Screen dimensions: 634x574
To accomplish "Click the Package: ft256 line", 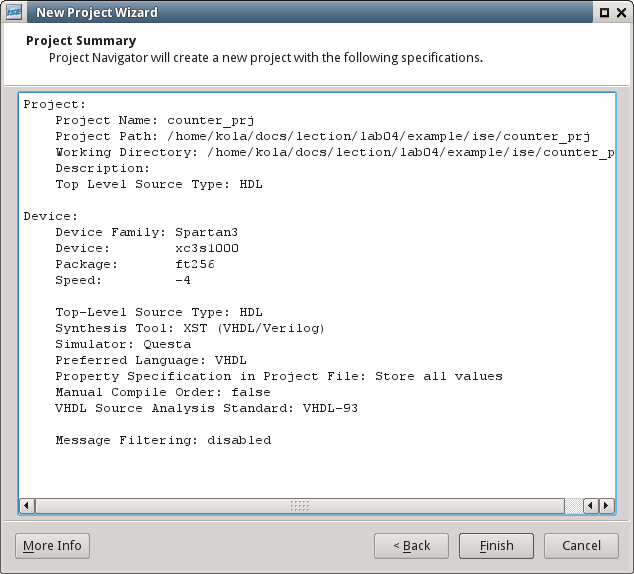I will tap(135, 264).
